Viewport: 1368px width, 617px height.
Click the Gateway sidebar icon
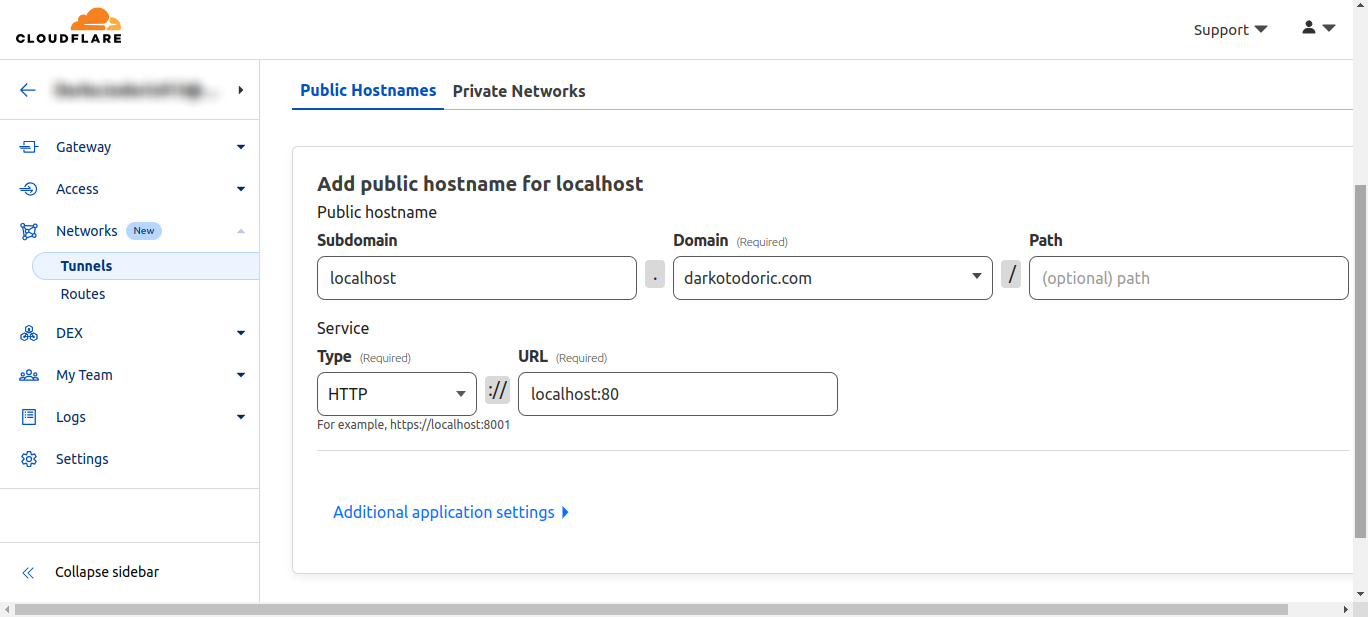(x=29, y=147)
